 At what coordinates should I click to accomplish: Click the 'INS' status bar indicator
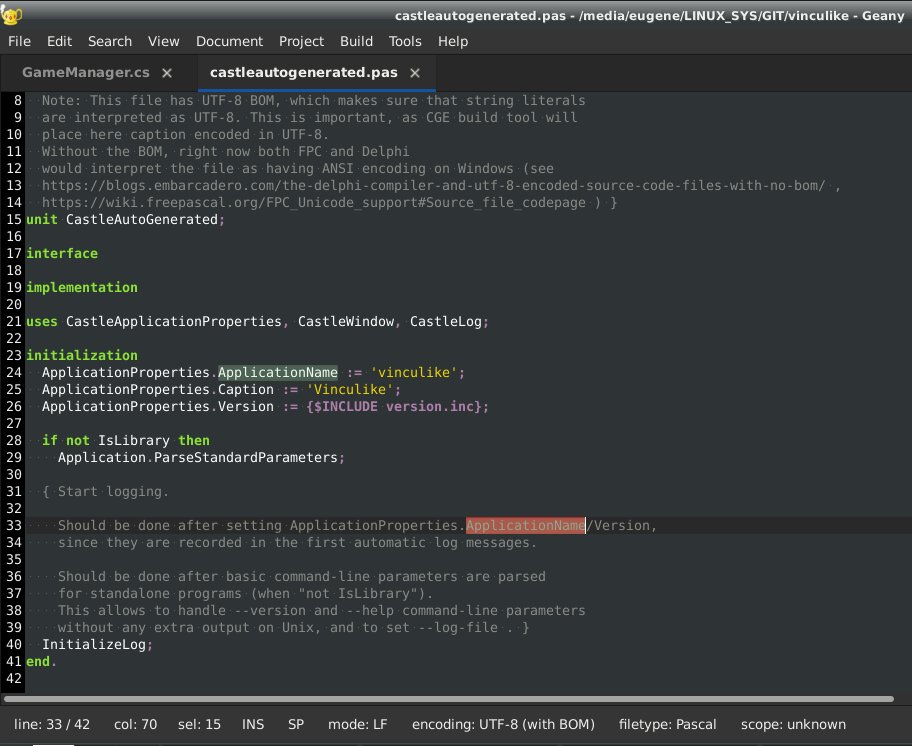point(253,724)
